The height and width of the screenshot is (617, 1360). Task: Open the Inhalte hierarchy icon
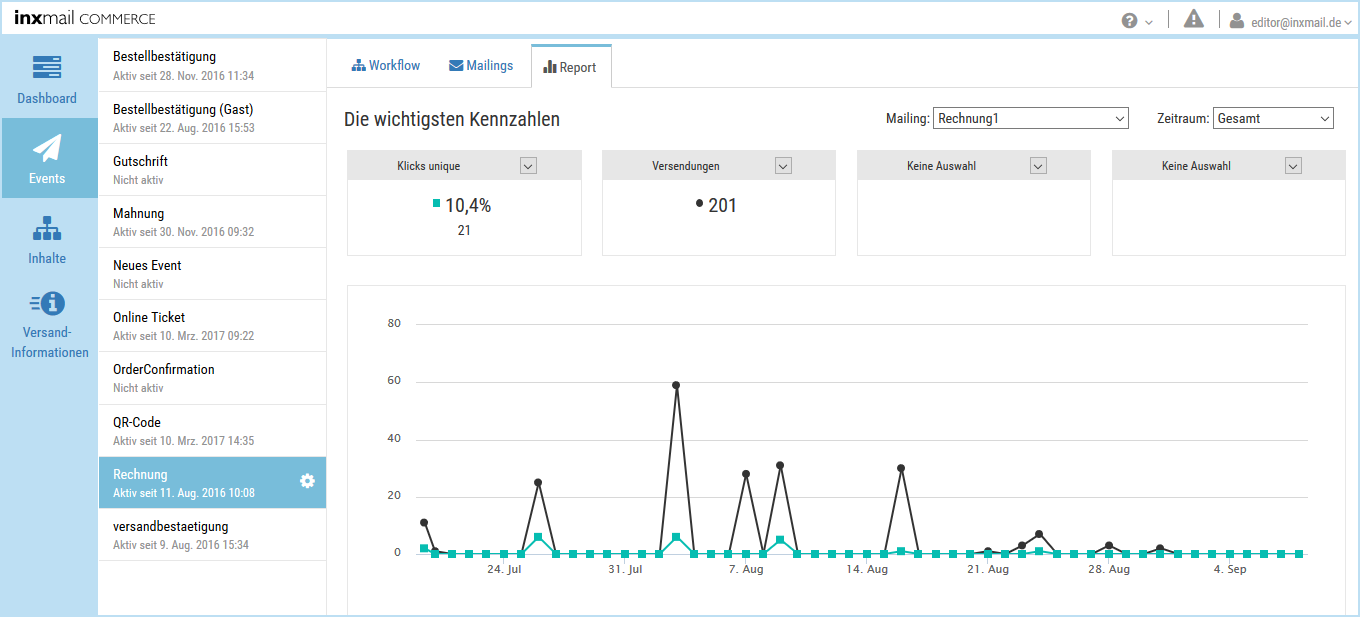(47, 228)
